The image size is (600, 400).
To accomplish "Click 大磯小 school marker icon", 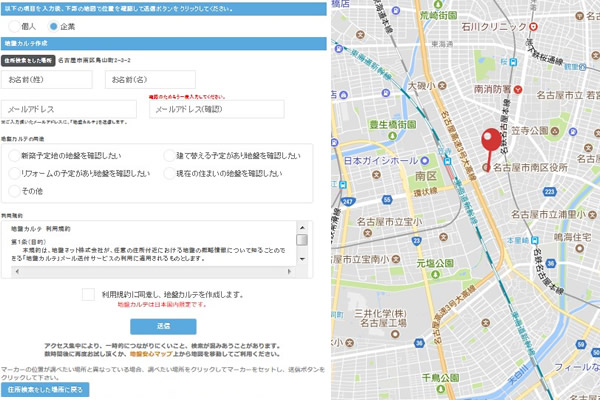I will (443, 85).
